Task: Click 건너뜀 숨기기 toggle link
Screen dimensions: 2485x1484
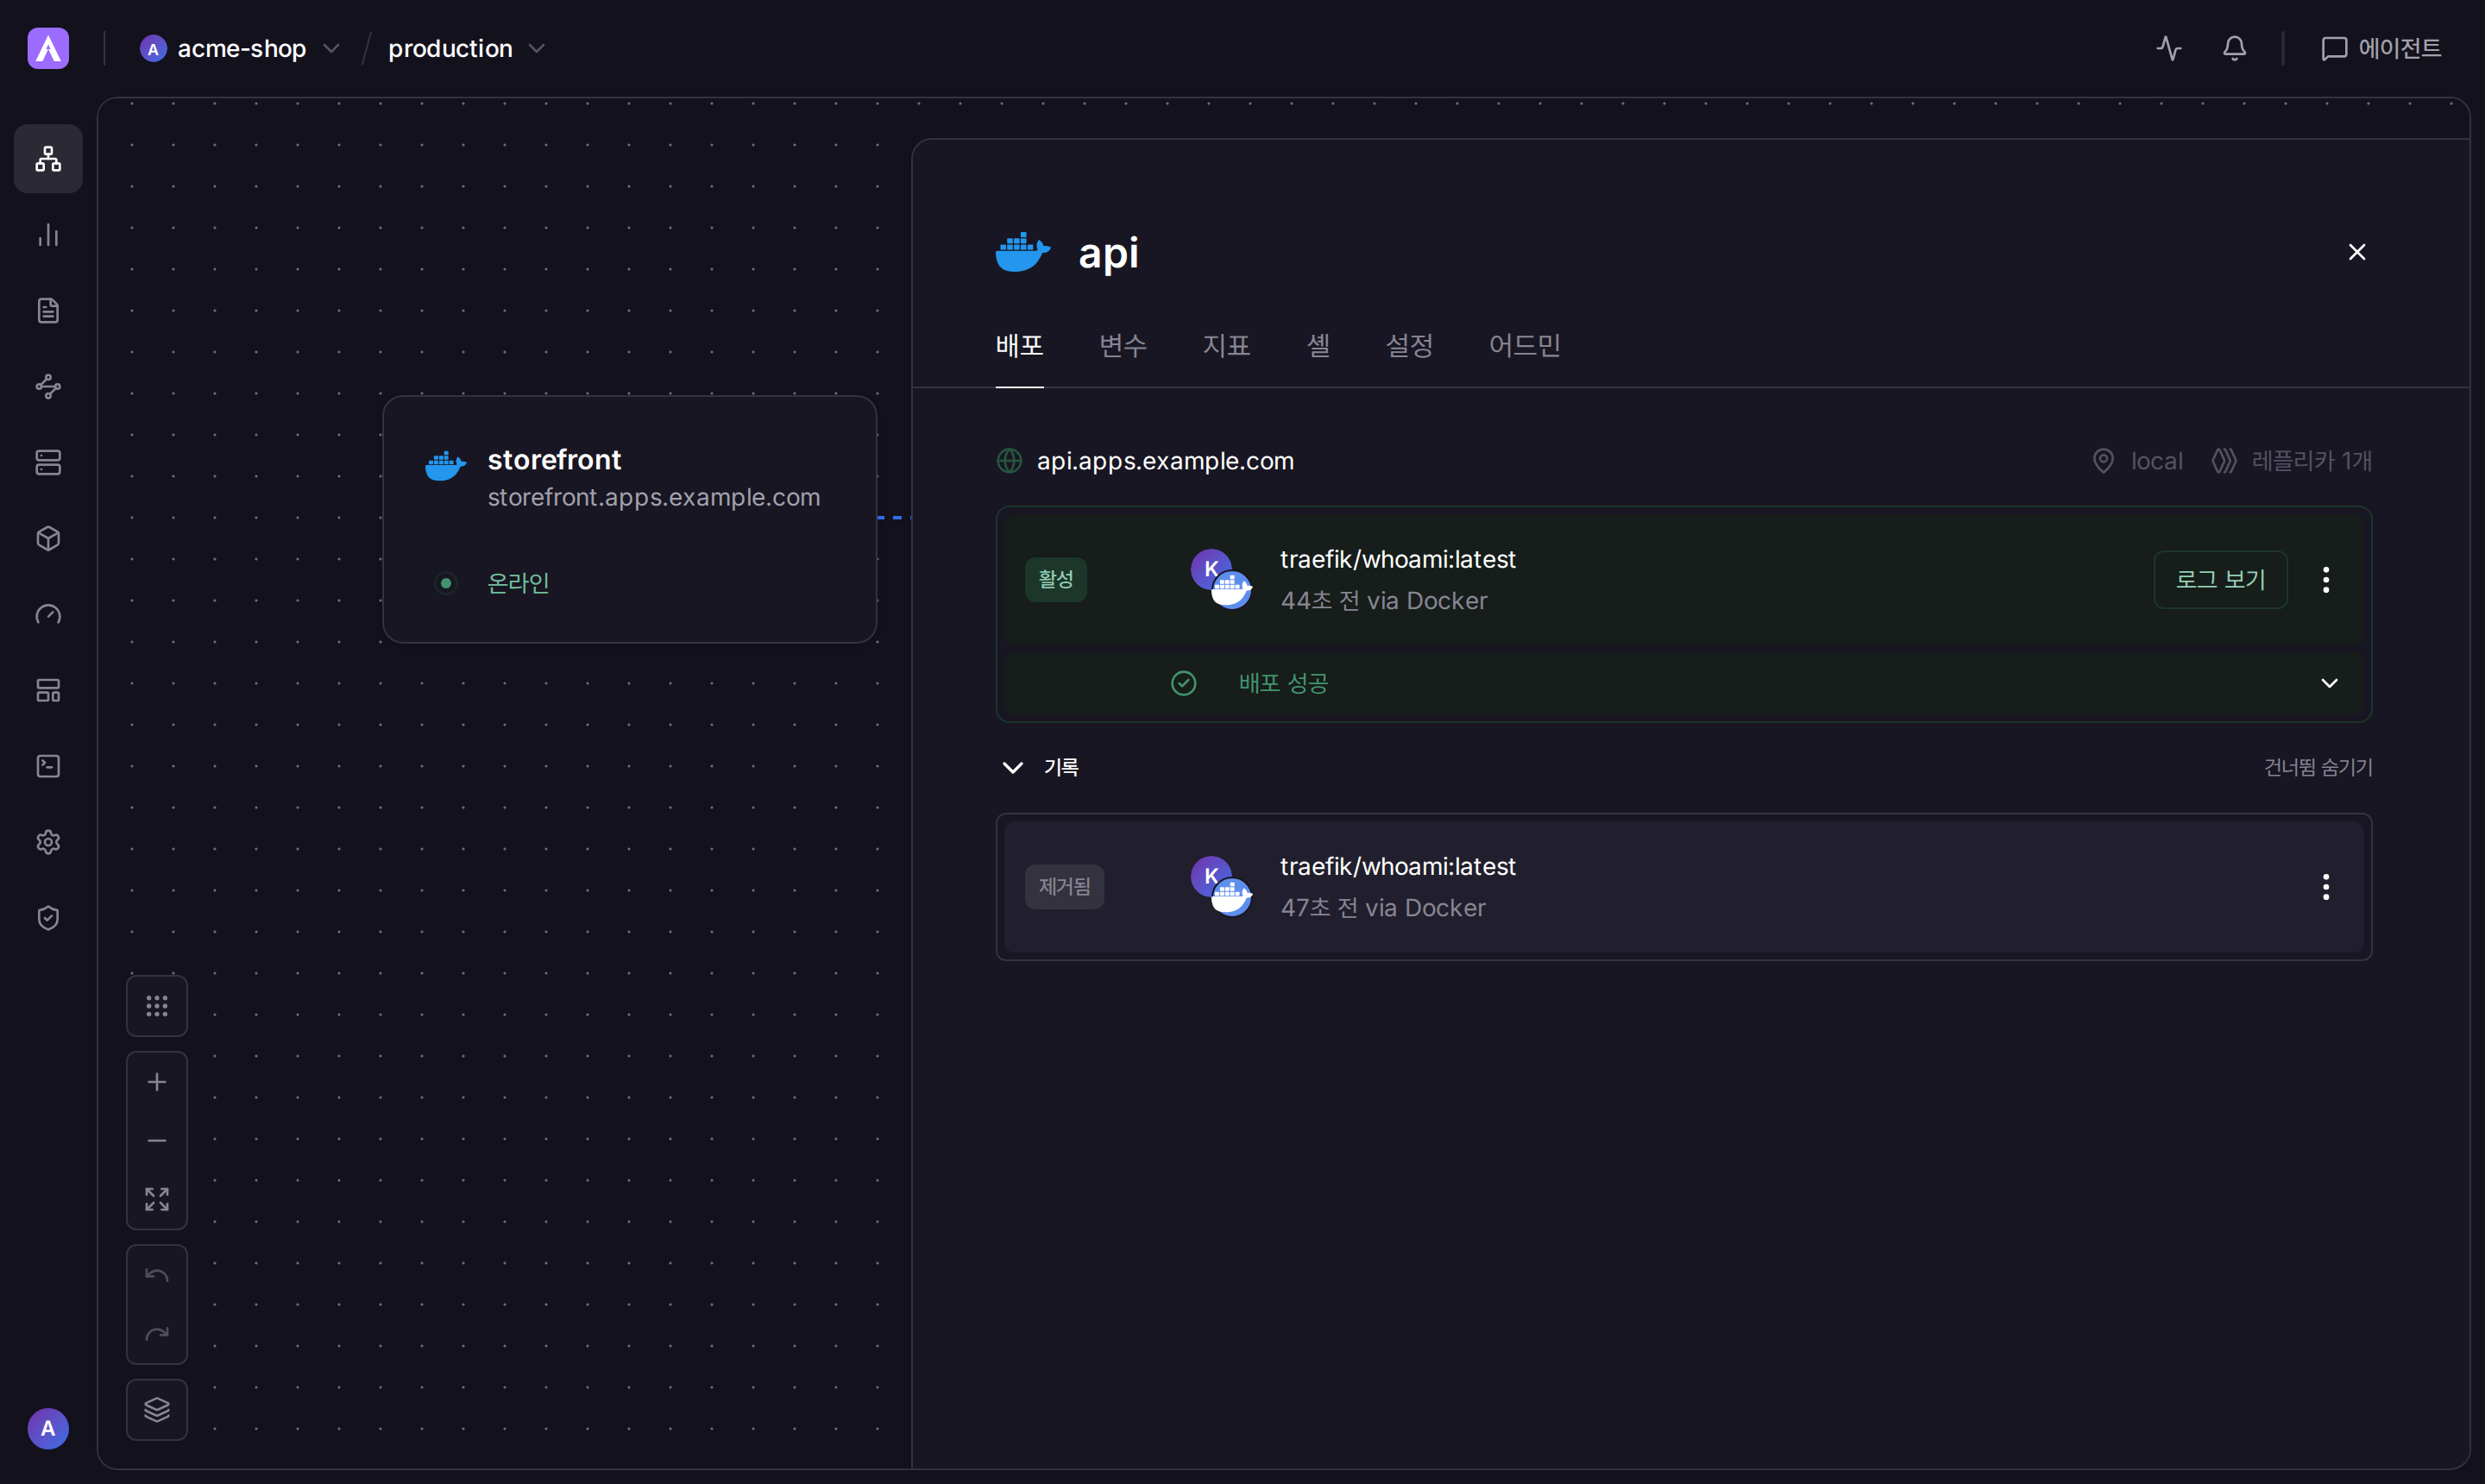Action: 2317,768
